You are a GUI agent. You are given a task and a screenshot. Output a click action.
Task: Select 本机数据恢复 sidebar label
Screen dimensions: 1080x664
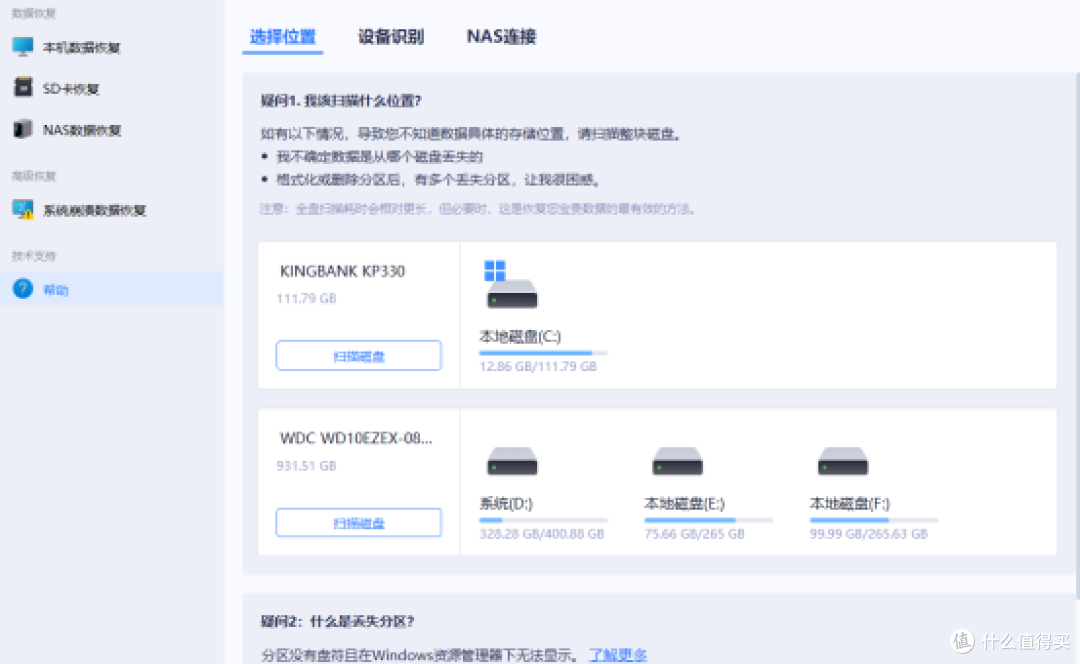(x=81, y=48)
